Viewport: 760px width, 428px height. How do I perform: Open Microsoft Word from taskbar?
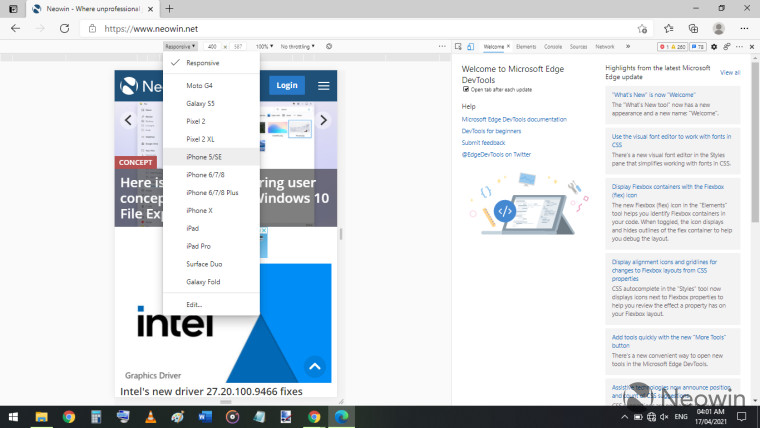pos(205,417)
